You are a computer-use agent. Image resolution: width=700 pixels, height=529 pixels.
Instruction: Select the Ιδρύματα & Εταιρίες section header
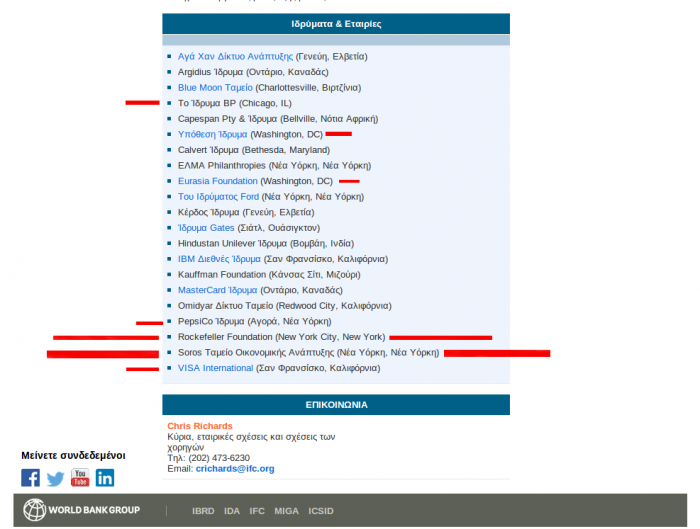click(336, 24)
